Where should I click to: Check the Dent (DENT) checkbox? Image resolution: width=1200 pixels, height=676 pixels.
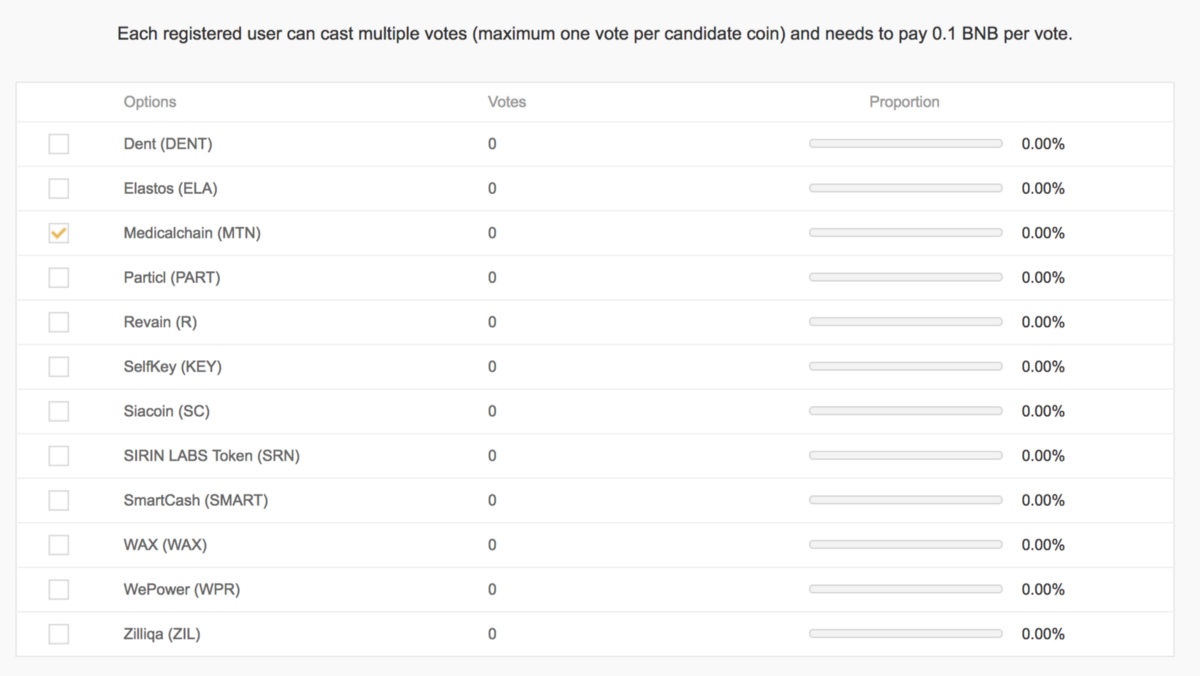click(59, 144)
